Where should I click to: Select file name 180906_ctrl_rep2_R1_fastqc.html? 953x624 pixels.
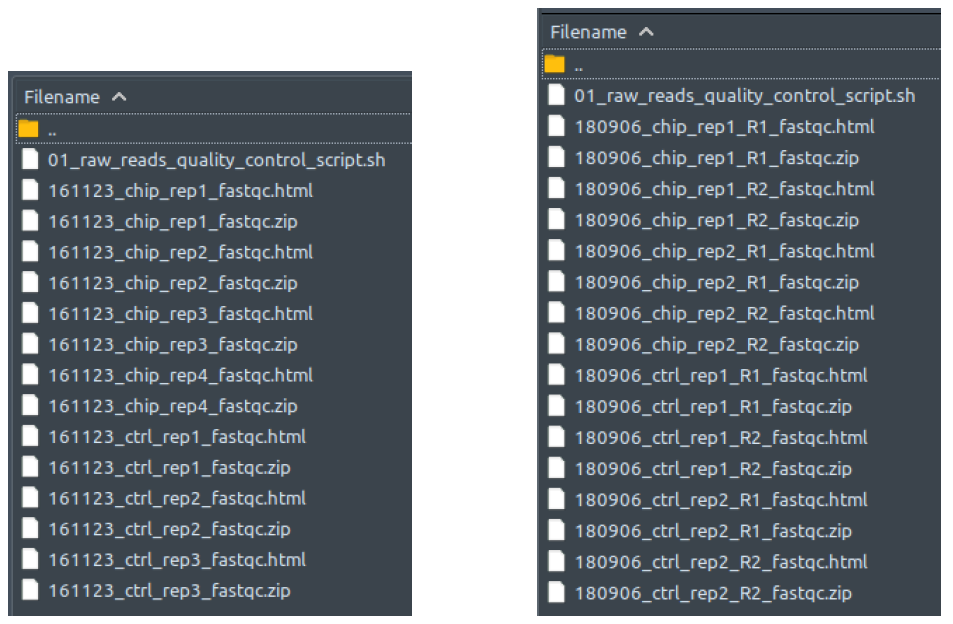coord(721,499)
